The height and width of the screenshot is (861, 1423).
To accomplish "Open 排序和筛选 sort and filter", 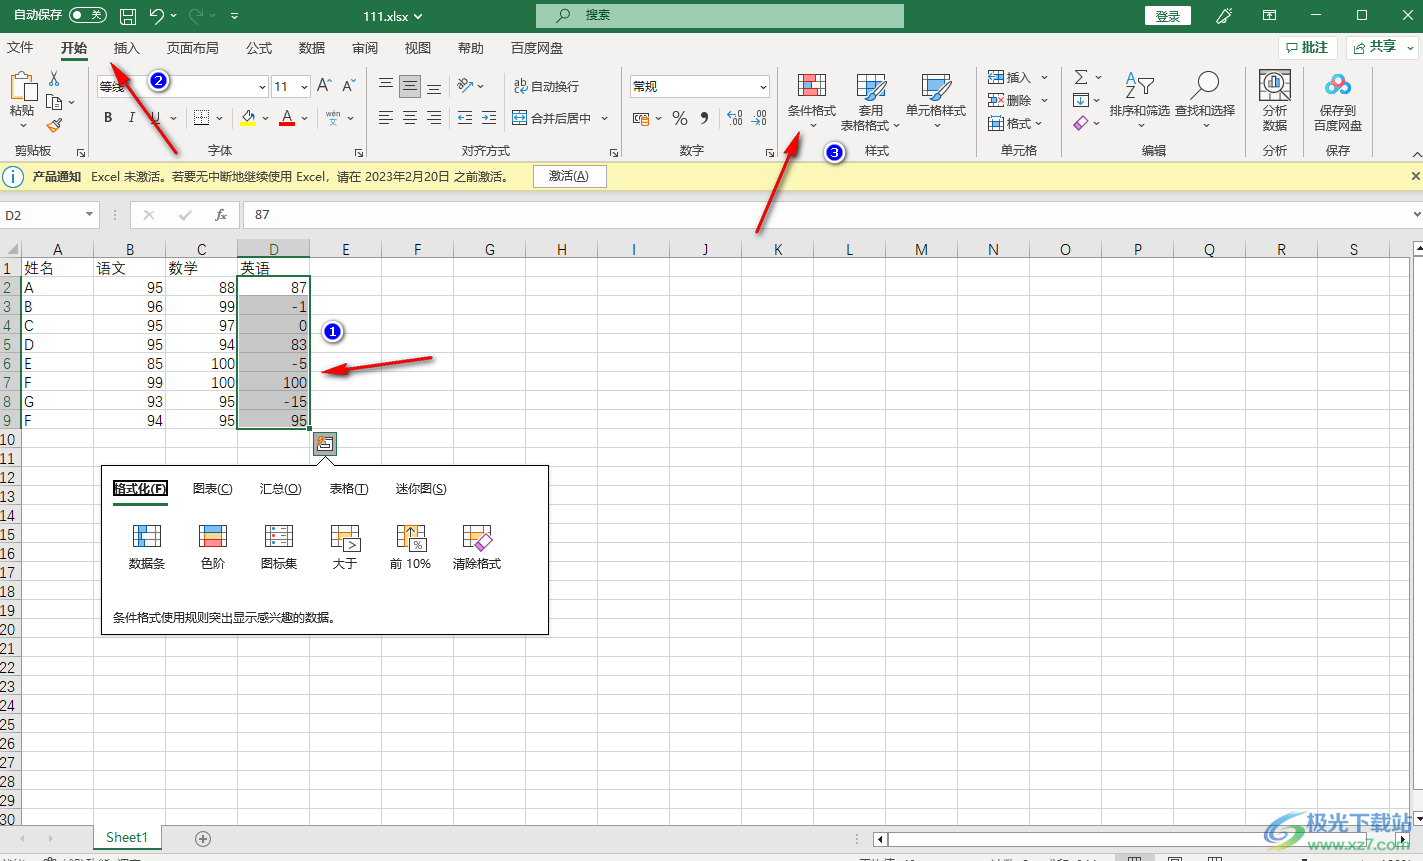I will coord(1139,101).
